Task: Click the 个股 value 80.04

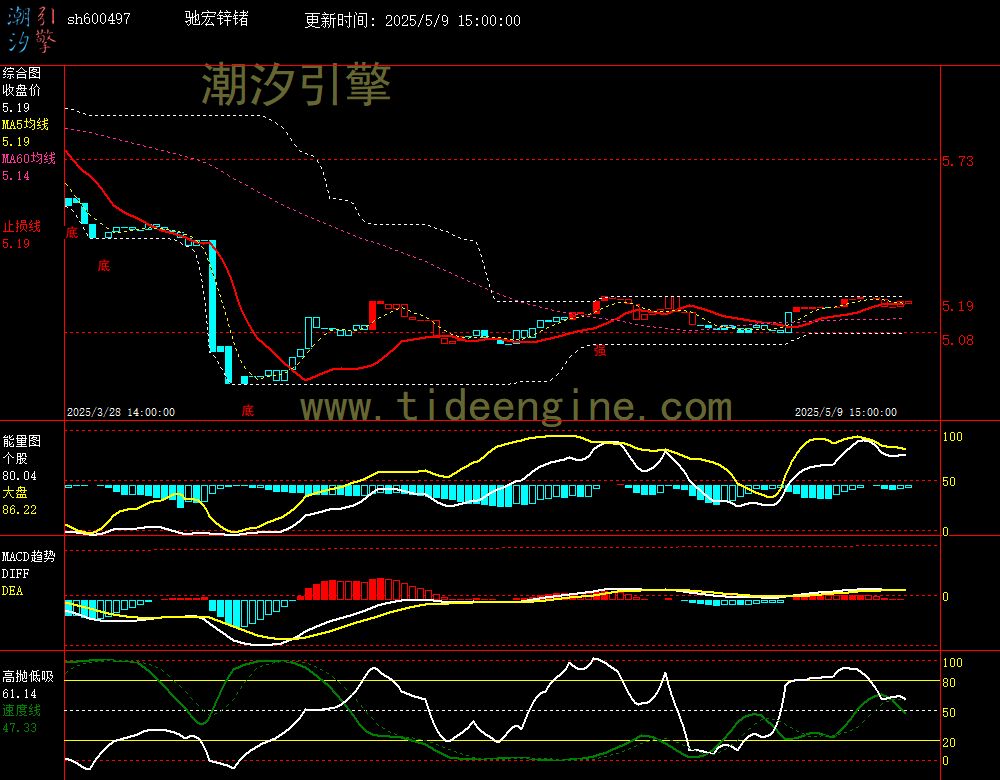Action: tap(19, 476)
